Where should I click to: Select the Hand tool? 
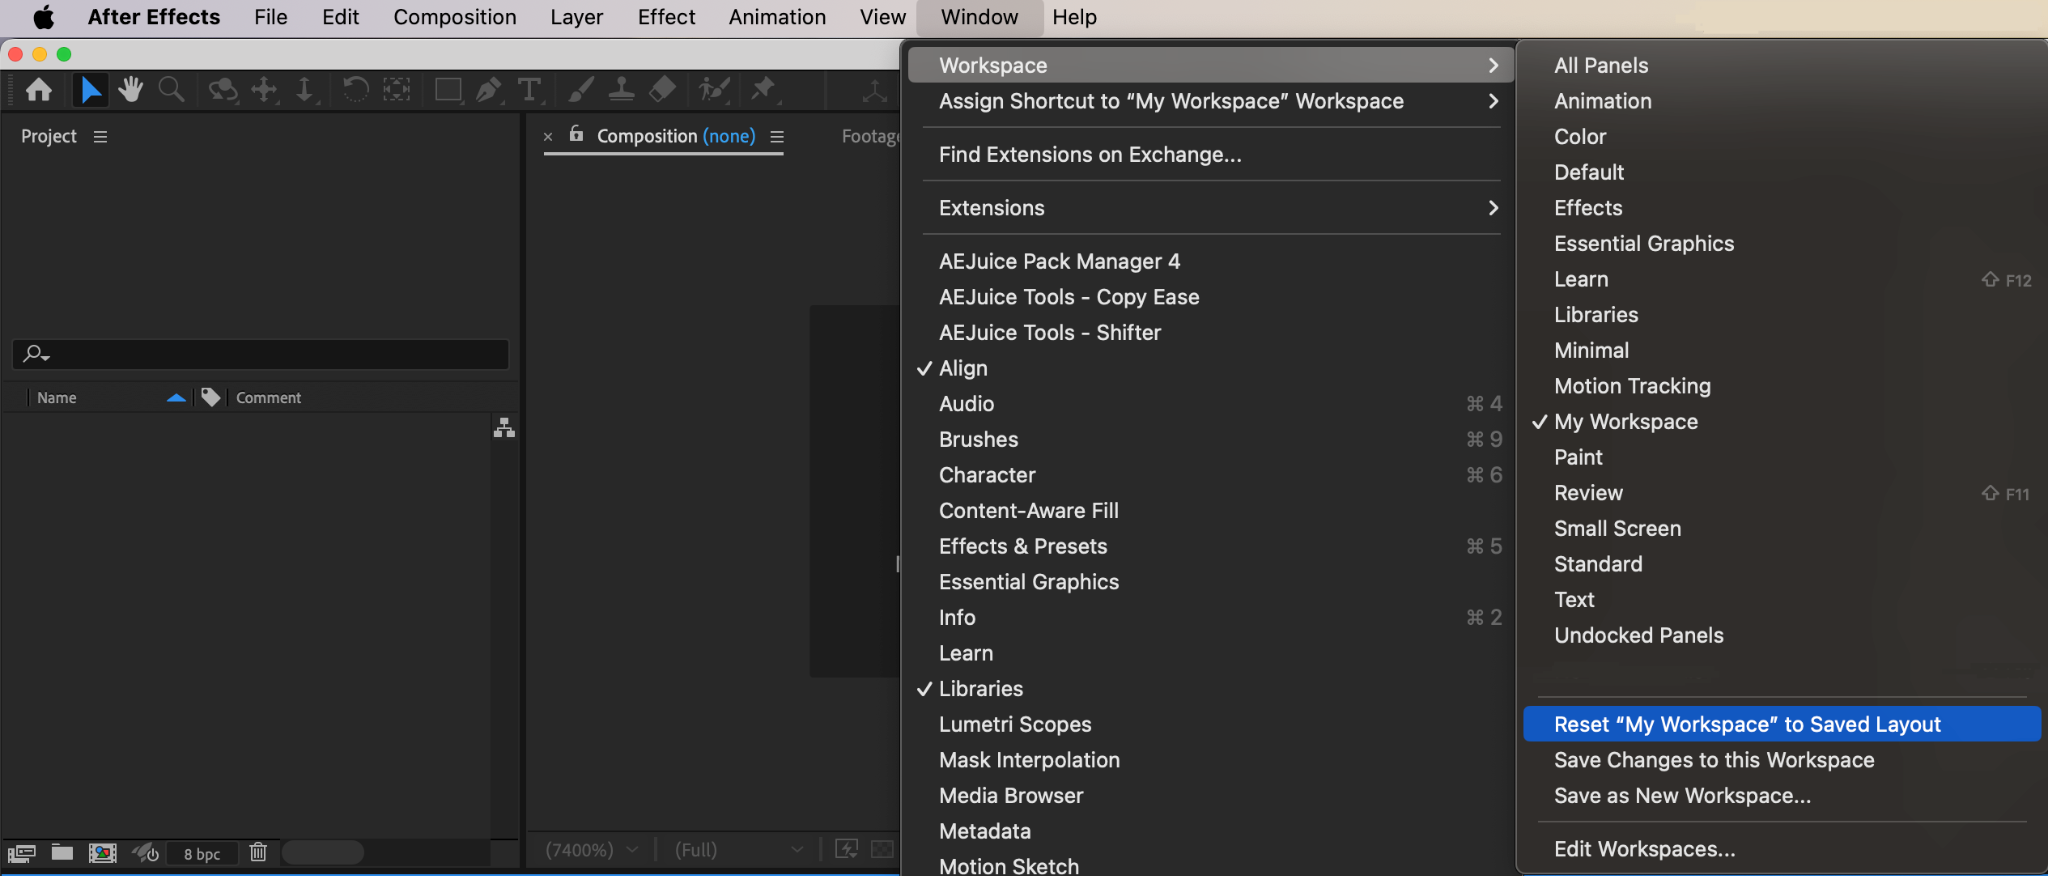pyautogui.click(x=131, y=90)
